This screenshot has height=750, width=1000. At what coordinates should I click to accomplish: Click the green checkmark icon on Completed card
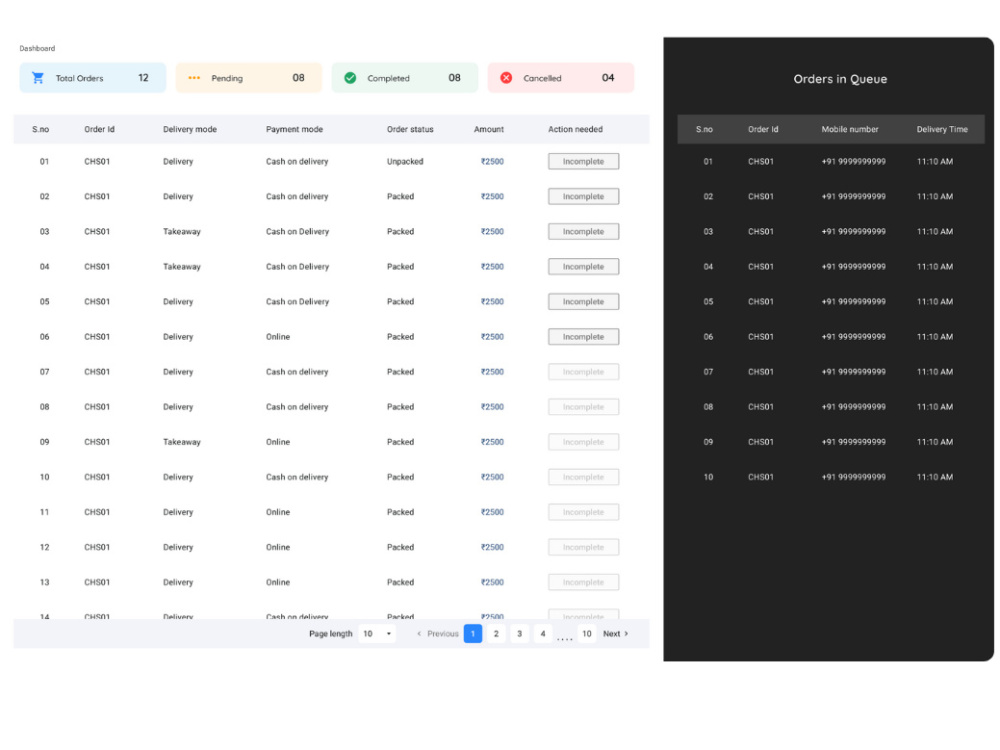[350, 77]
